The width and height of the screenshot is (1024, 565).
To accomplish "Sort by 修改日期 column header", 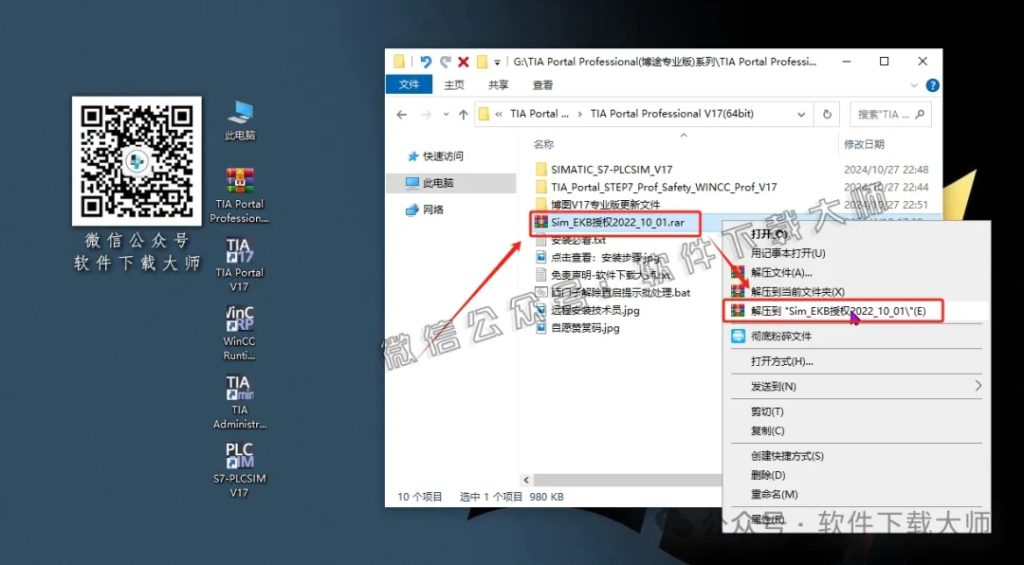I will [x=864, y=144].
